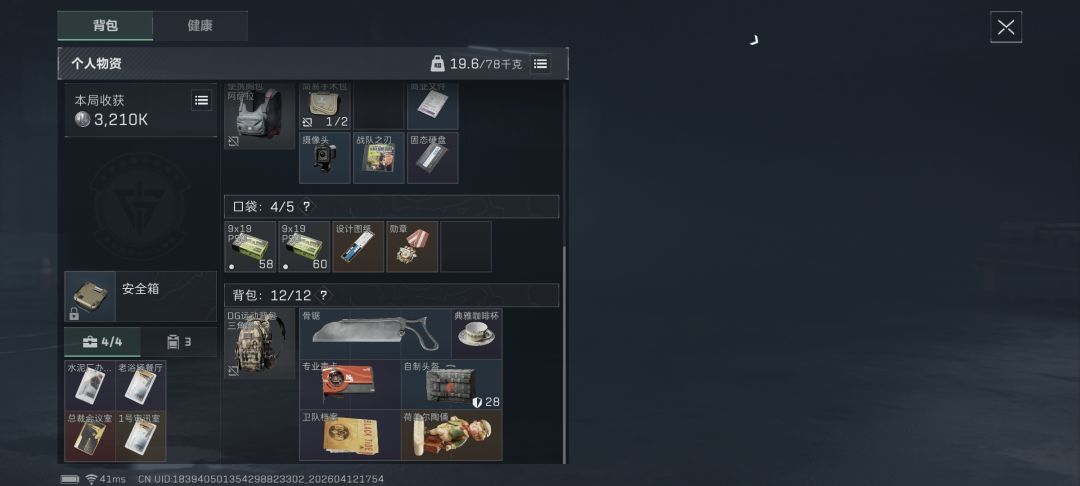This screenshot has width=1080, height=486.
Task: Select the 自制头盔 helmet with 28 durability
Action: pyautogui.click(x=452, y=385)
